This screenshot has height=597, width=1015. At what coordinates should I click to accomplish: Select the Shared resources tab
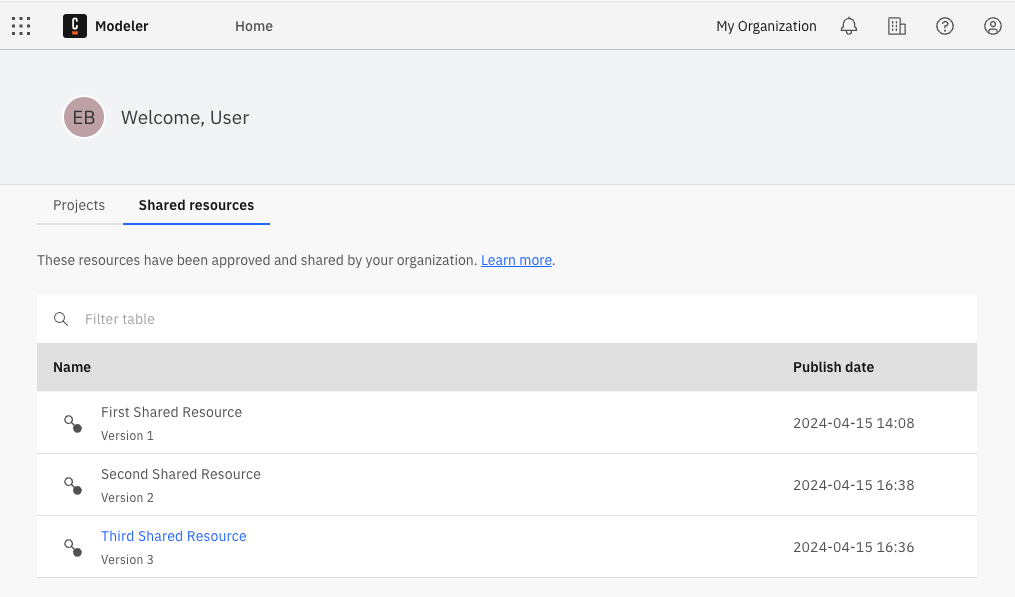(196, 205)
